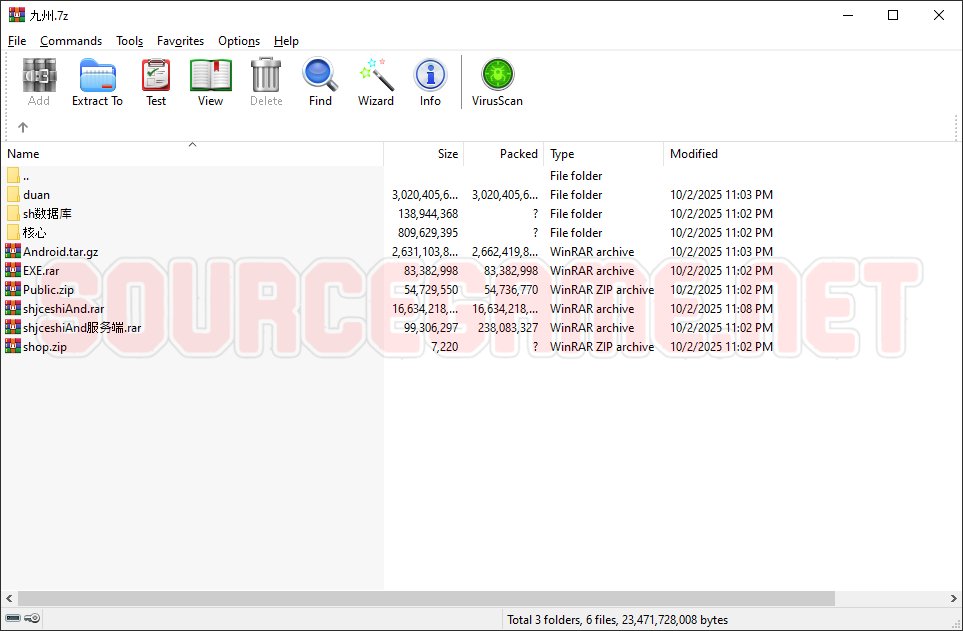Screen dimensions: 963x631
Task: Launch the Find tool
Action: [320, 82]
